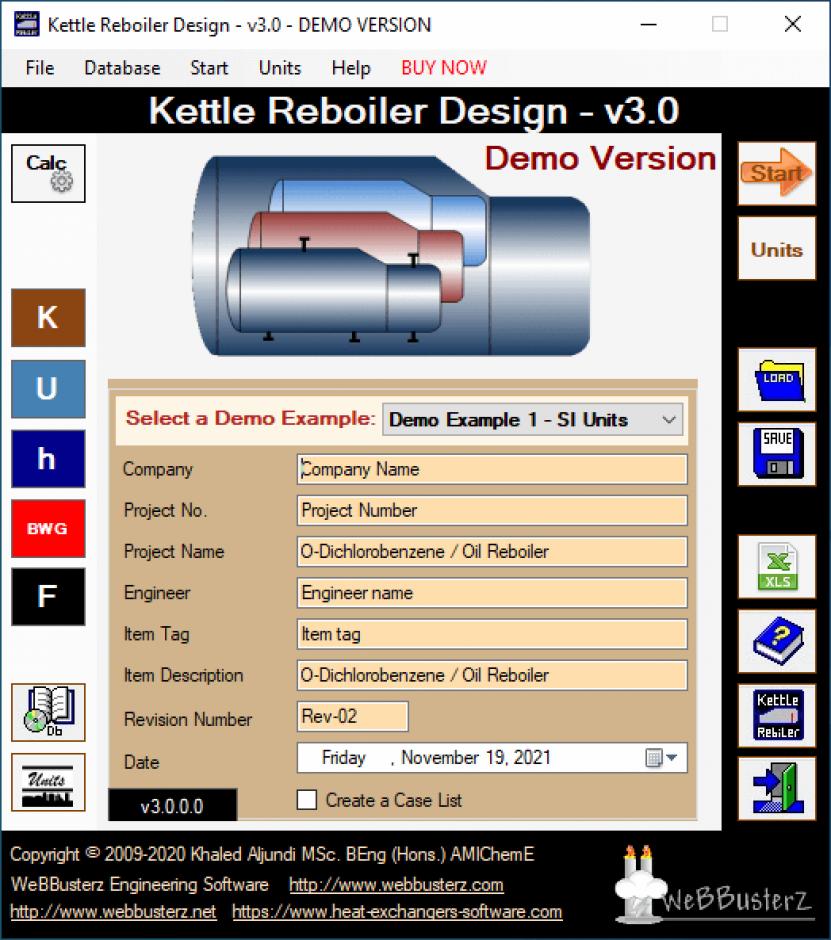This screenshot has height=940, width=831.
Task: Open the date picker calendar dropdown
Action: pyautogui.click(x=662, y=758)
